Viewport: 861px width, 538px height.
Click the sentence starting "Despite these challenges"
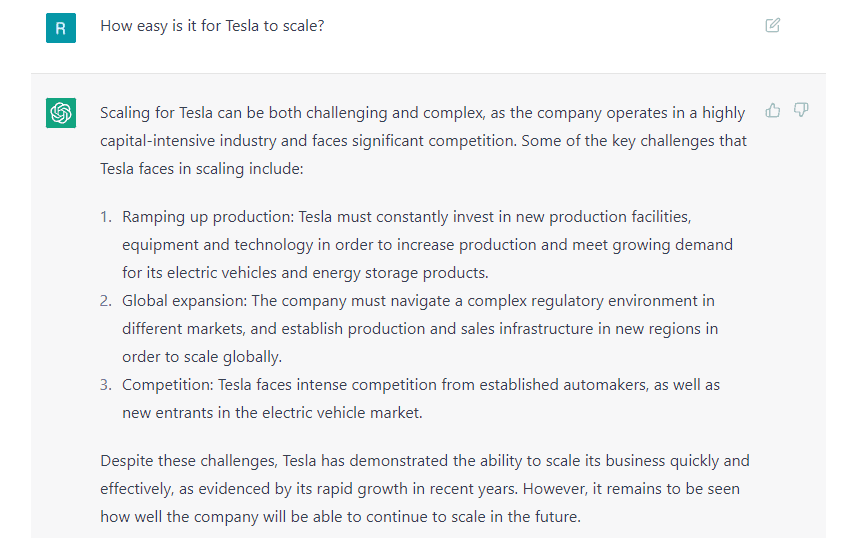pos(190,461)
